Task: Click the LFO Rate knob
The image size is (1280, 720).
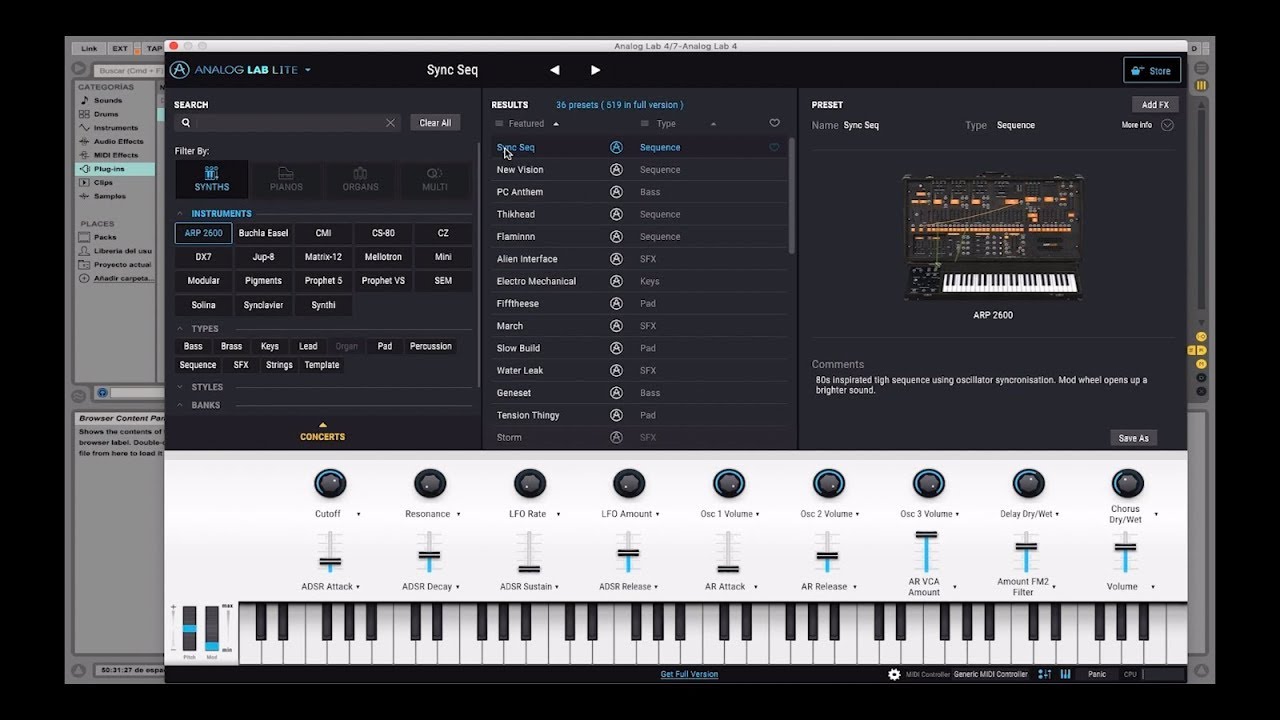Action: (529, 484)
